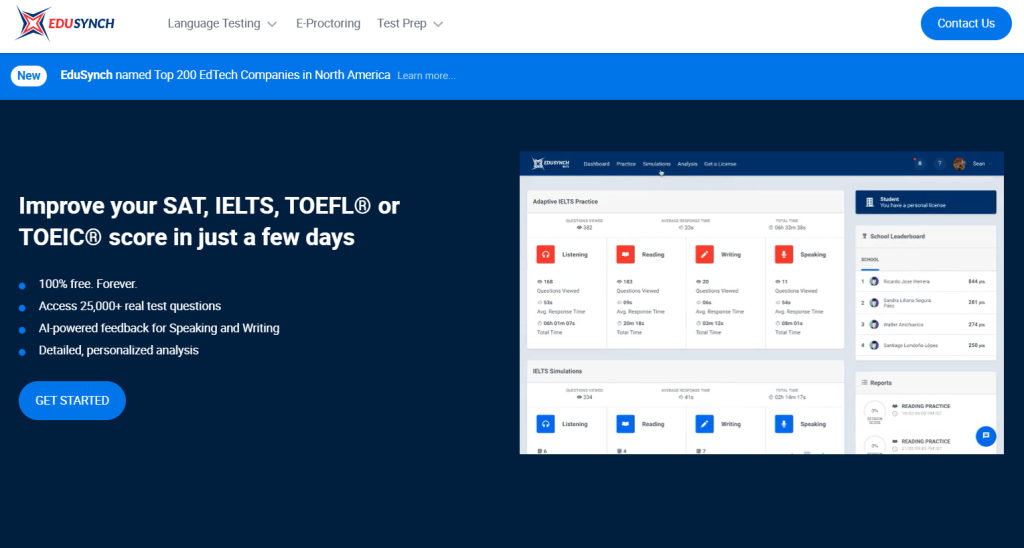The image size is (1024, 548).
Task: Click the Student personal license card
Action: coord(925,202)
